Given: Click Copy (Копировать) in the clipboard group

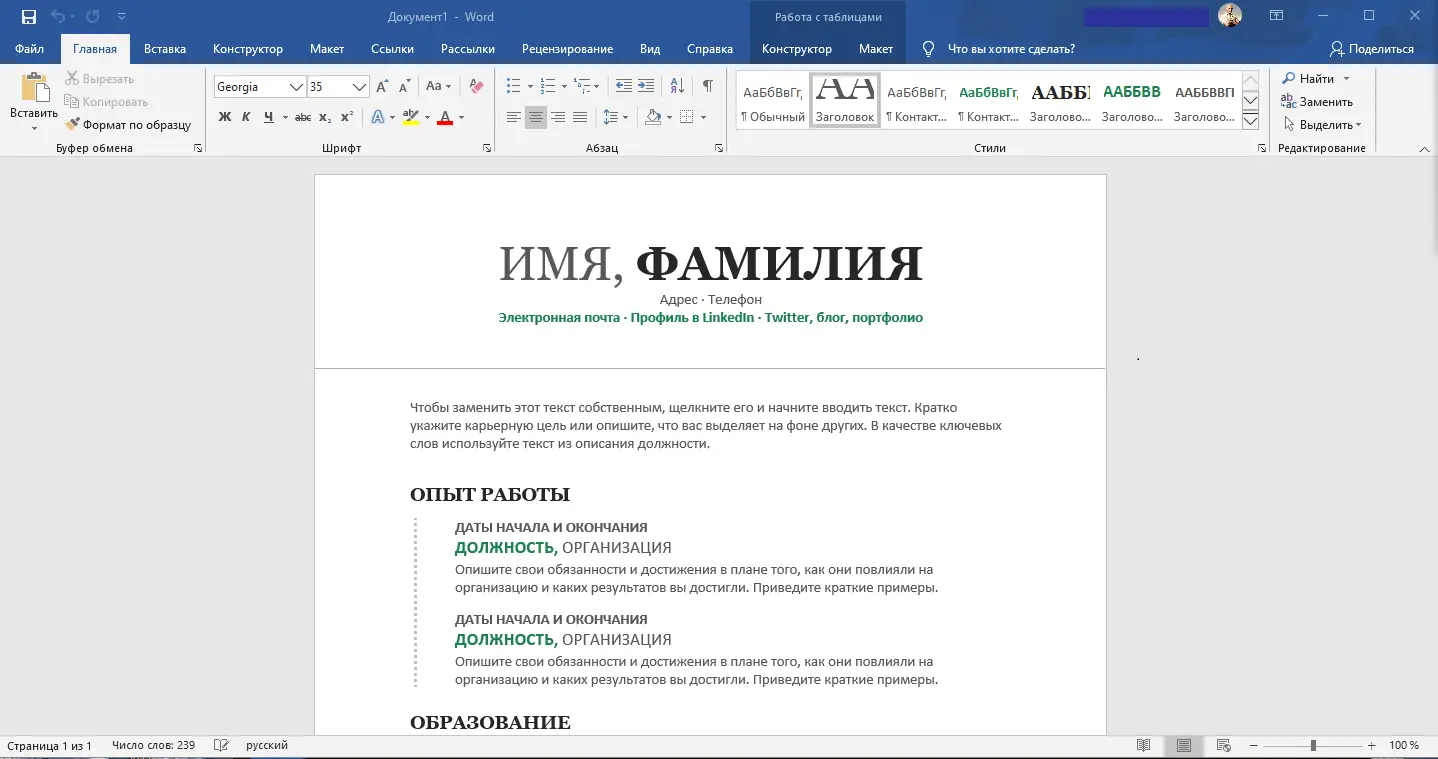Looking at the screenshot, I should point(106,102).
